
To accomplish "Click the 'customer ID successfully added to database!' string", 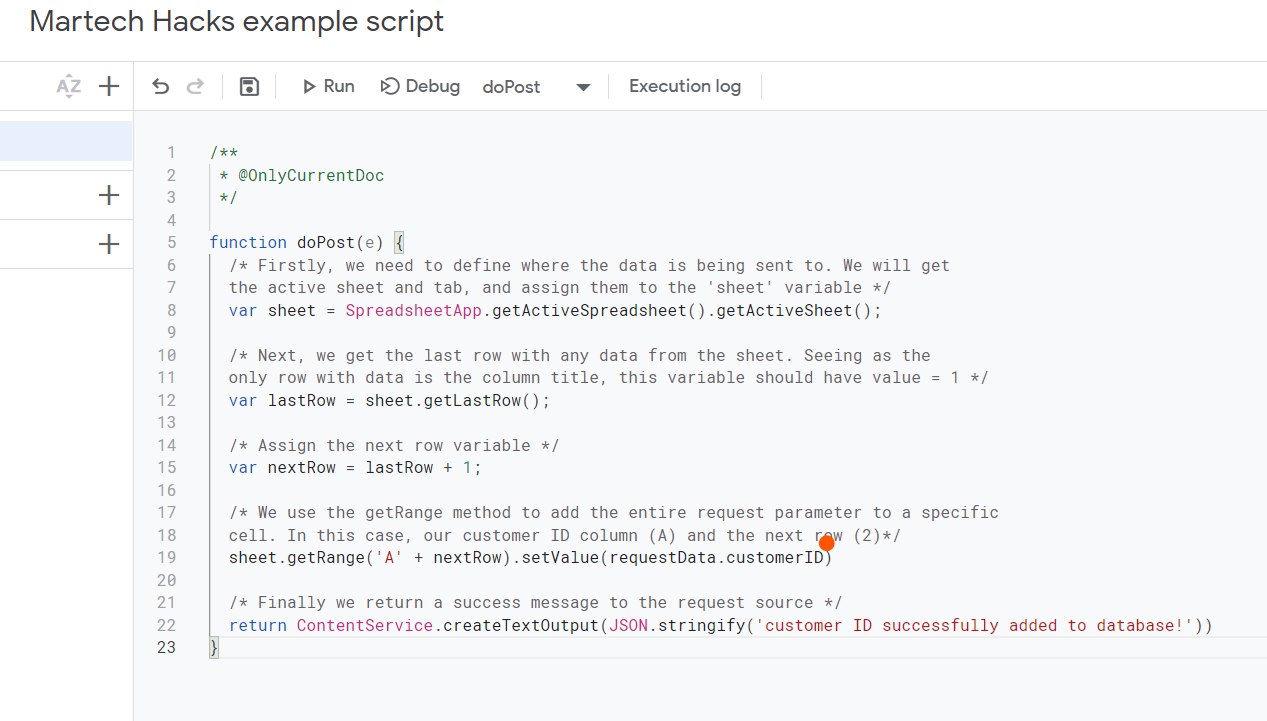I will (x=975, y=626).
